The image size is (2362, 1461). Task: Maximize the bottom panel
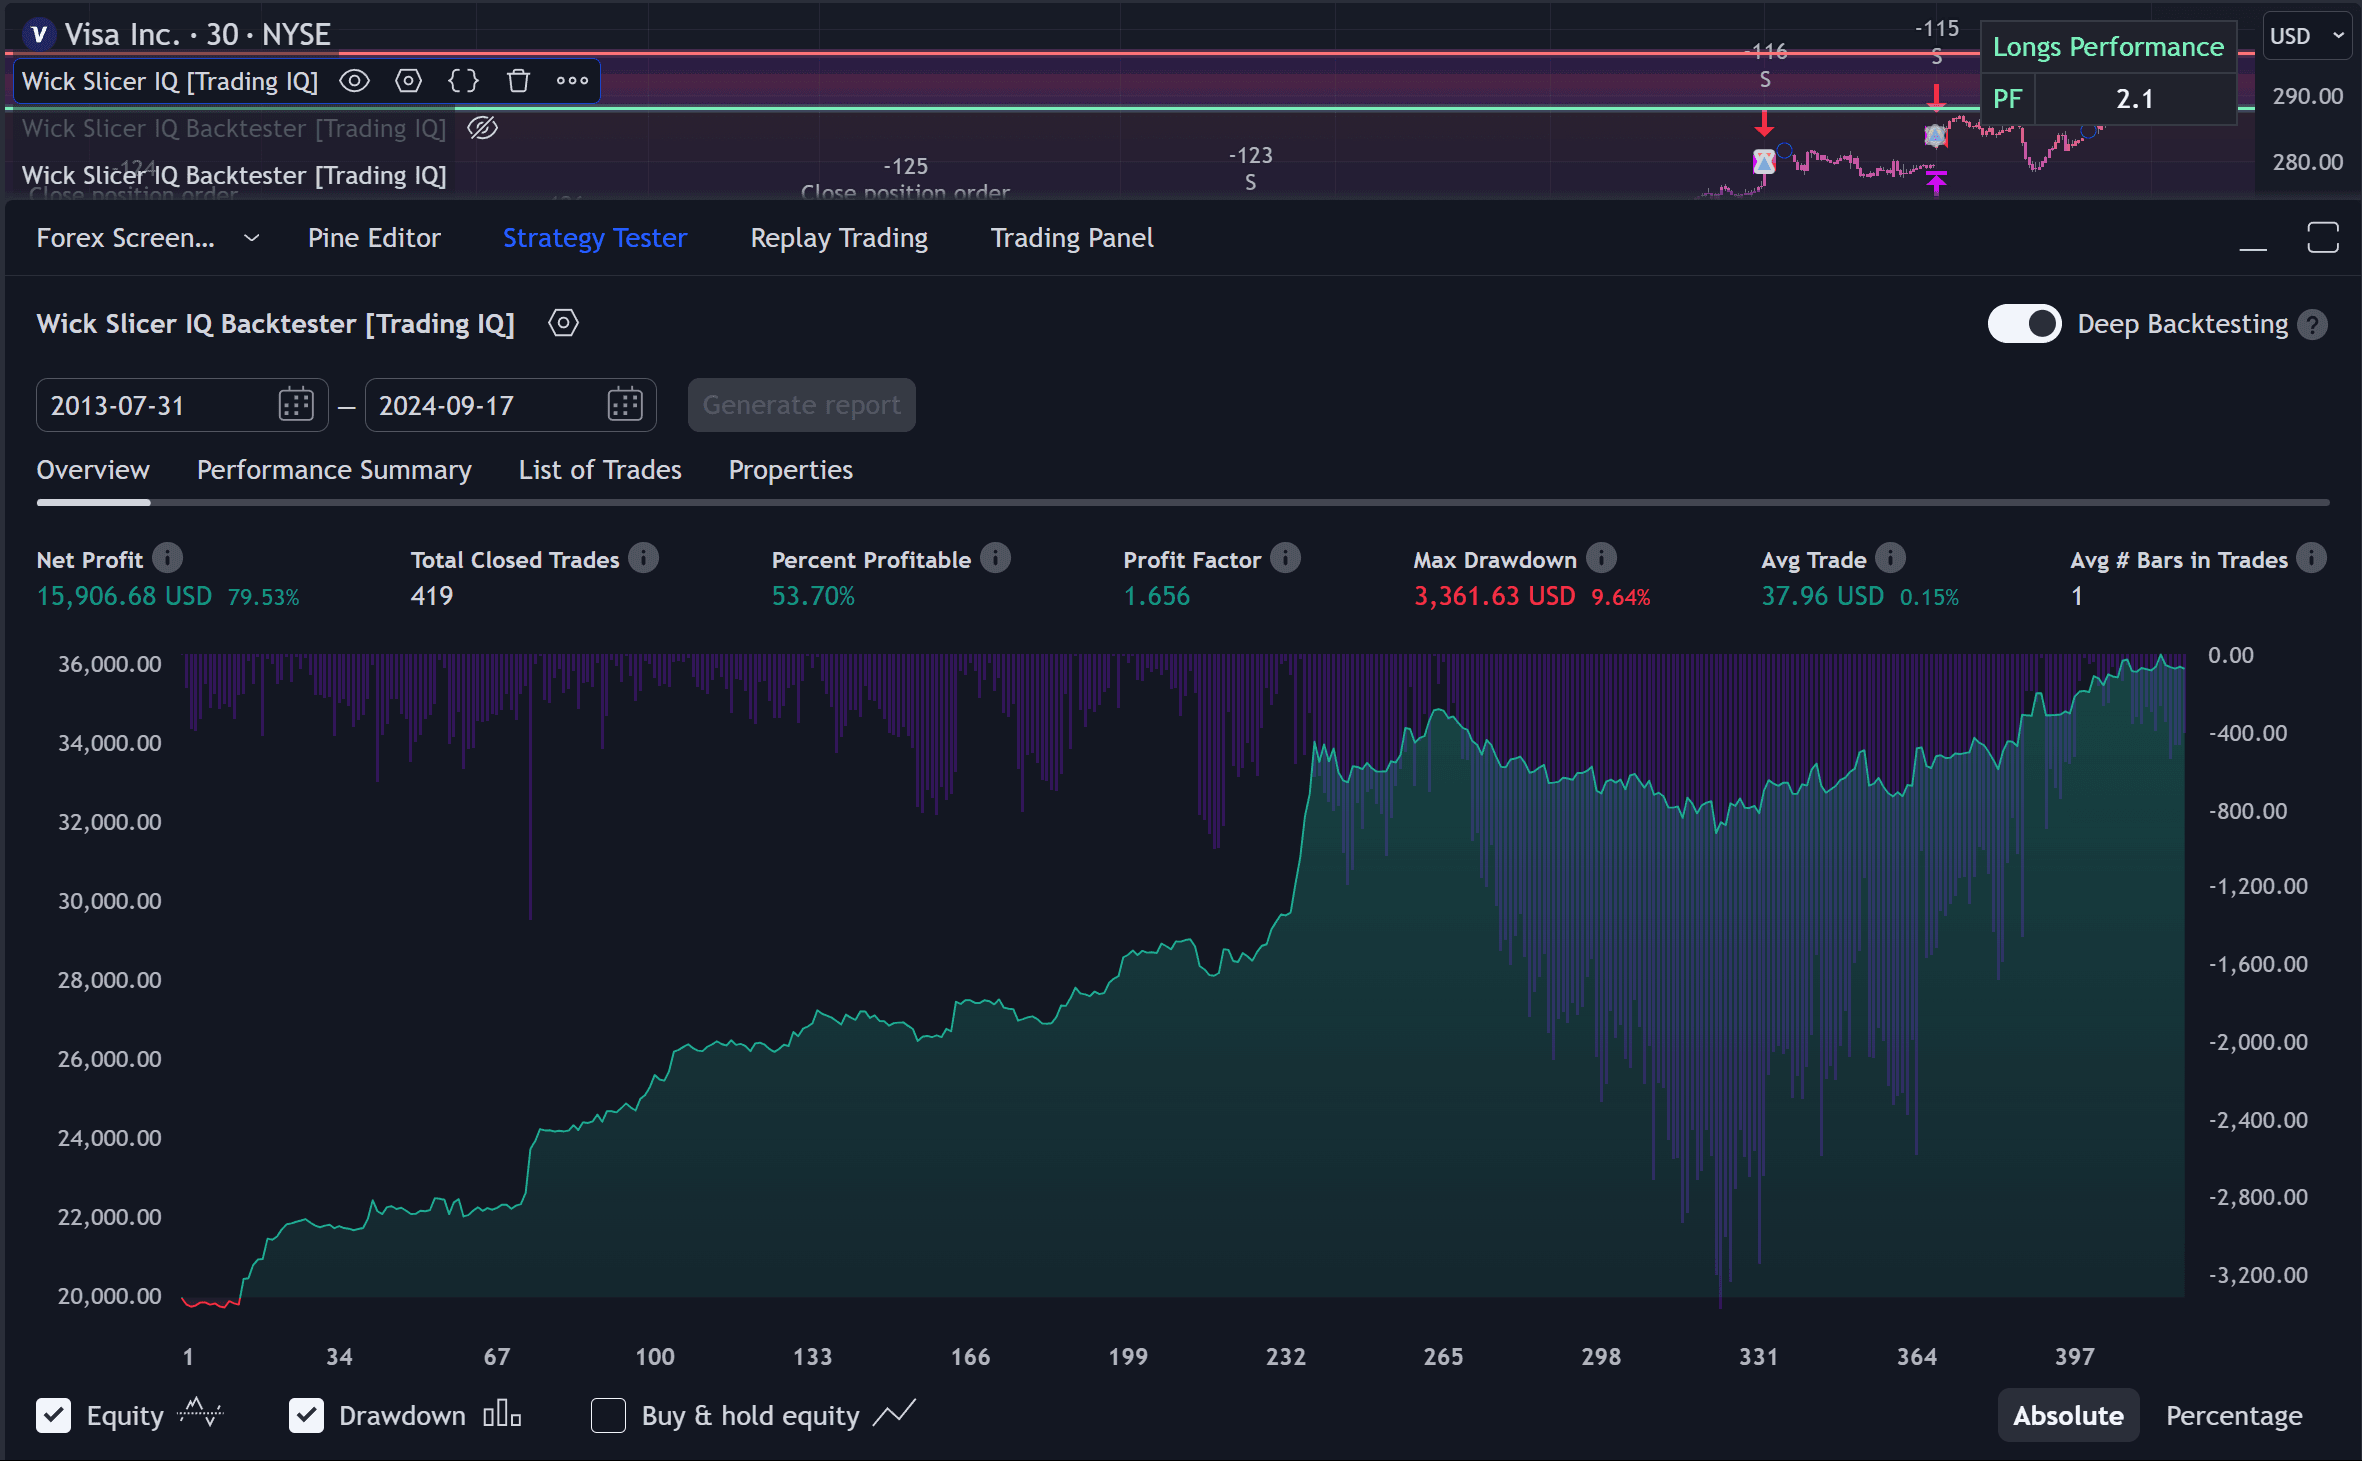click(x=2323, y=238)
